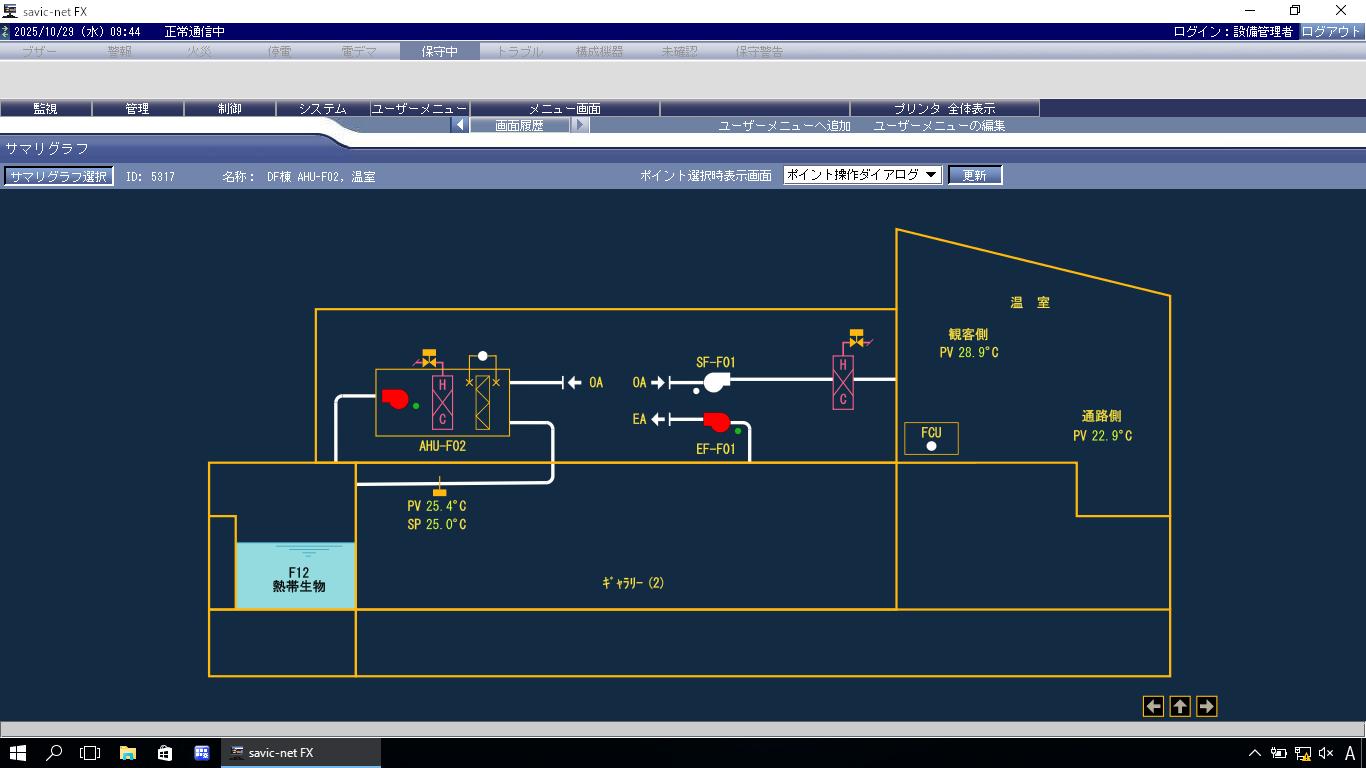Open the 監視 menu
1366x768 pixels.
(x=46, y=108)
